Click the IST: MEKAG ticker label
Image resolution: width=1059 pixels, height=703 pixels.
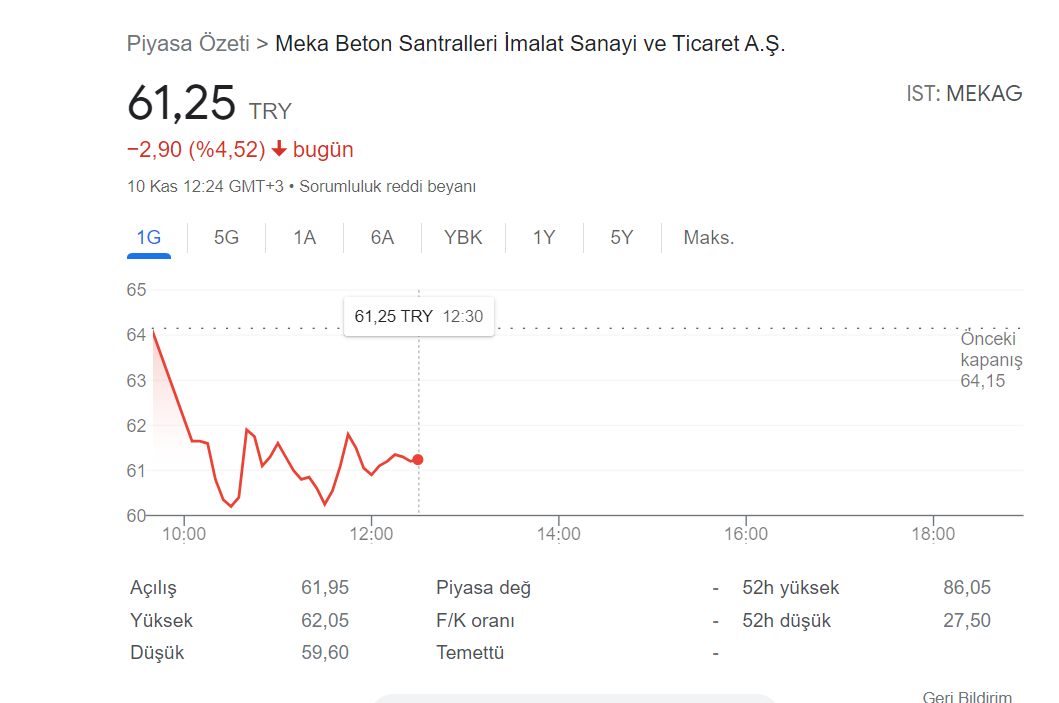(964, 93)
